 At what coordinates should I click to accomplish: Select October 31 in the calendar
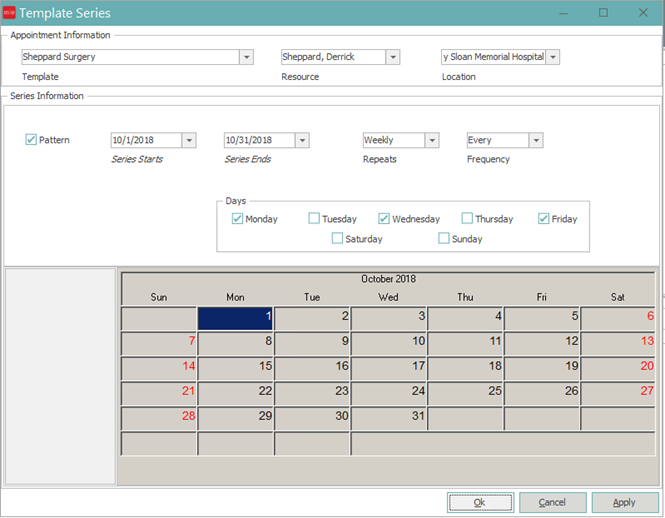click(x=388, y=419)
